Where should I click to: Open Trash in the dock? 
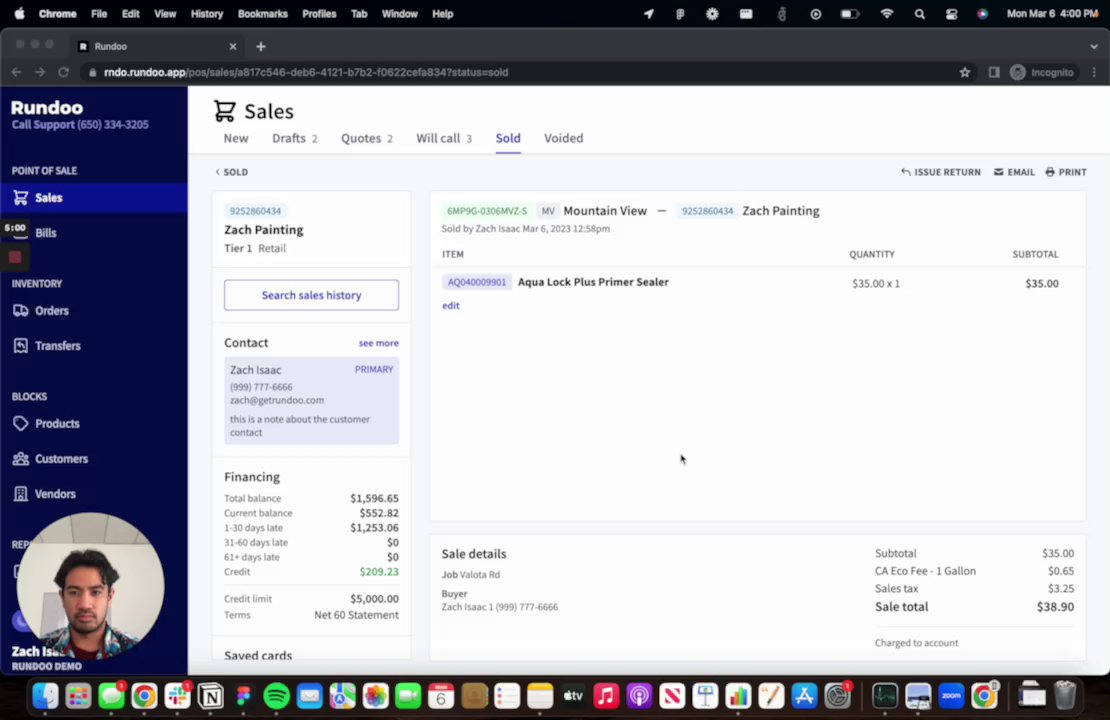1065,697
